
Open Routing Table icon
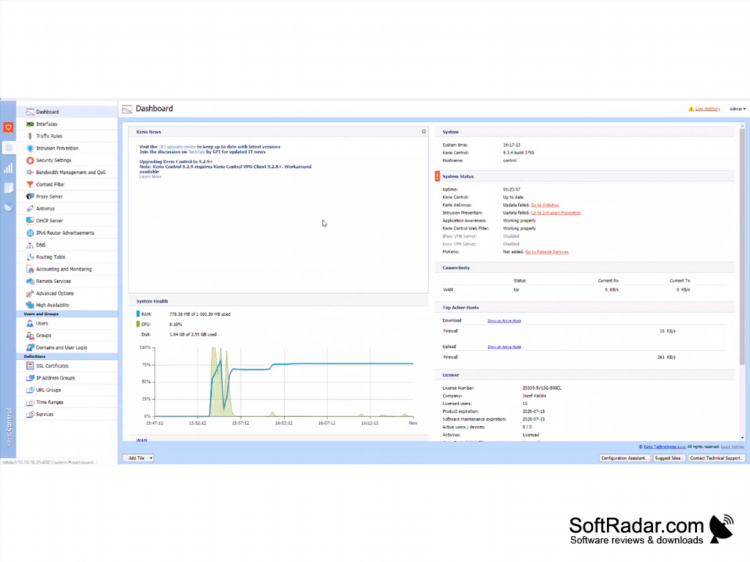[30, 257]
